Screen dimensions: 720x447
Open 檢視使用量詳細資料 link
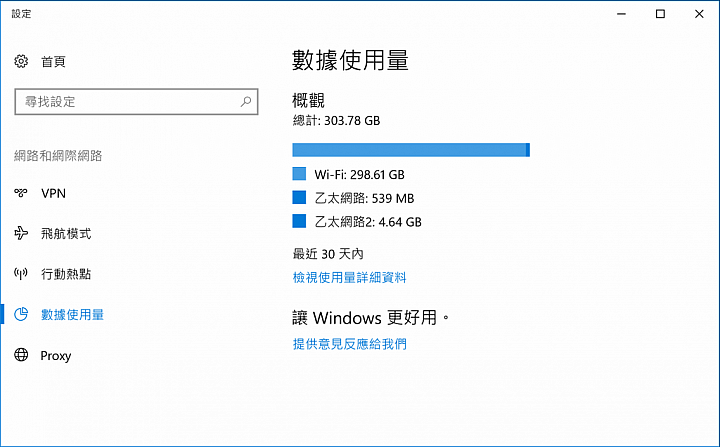point(349,277)
